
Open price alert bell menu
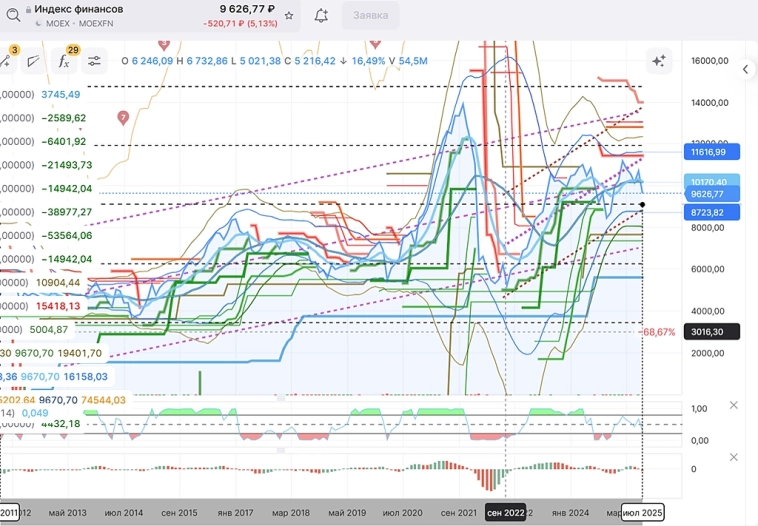coord(321,16)
